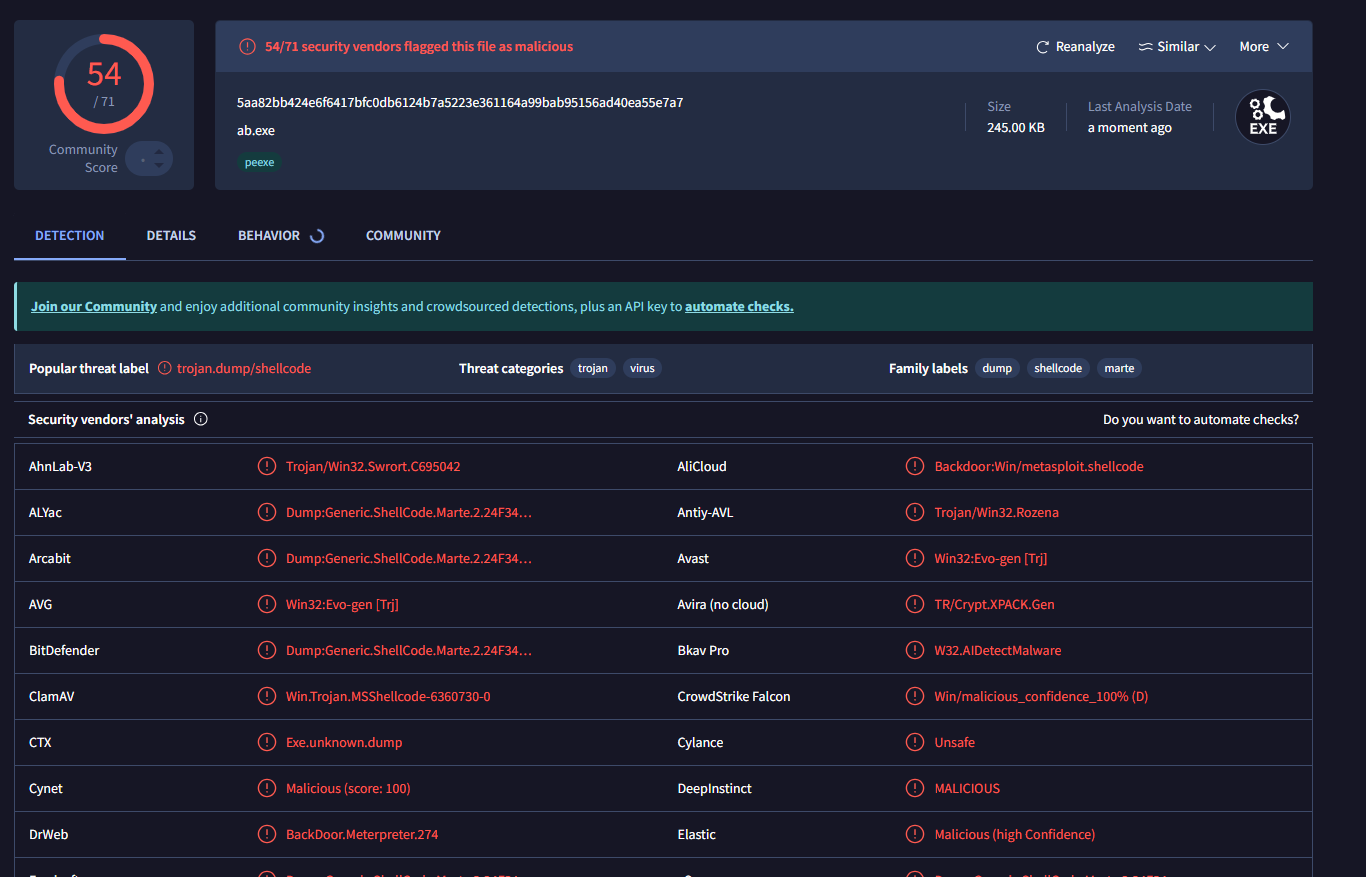
Task: Click the Malicious (score: 100) result
Action: 348,788
